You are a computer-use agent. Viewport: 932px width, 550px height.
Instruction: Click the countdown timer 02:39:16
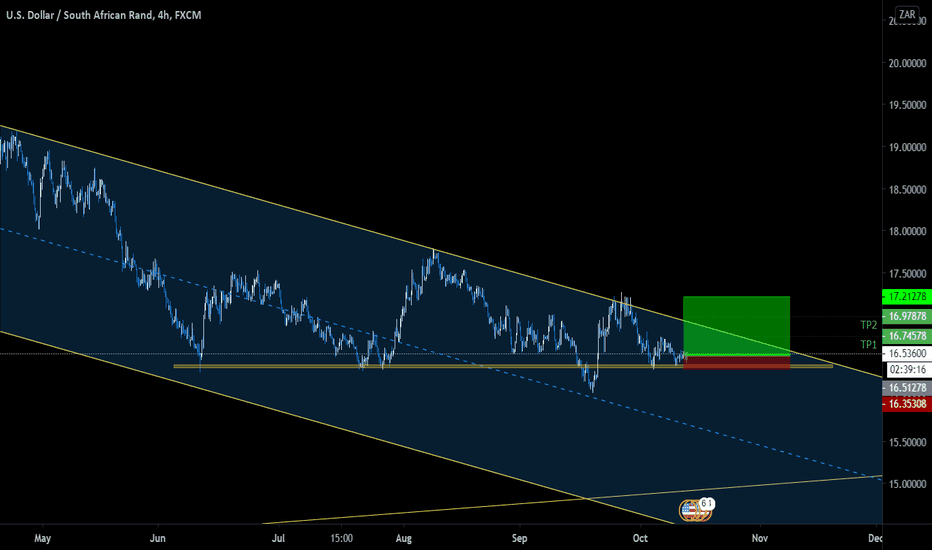point(908,370)
